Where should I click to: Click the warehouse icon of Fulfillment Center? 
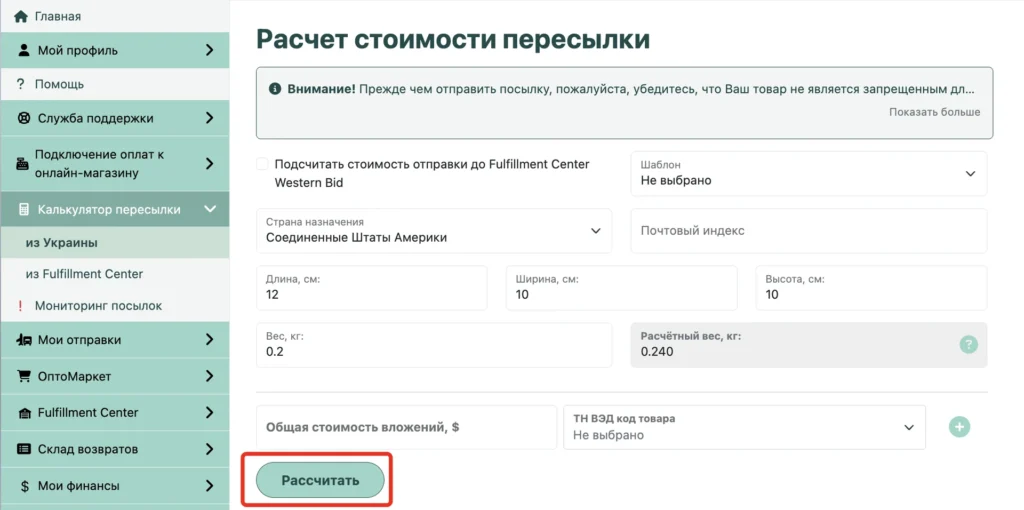coord(24,413)
